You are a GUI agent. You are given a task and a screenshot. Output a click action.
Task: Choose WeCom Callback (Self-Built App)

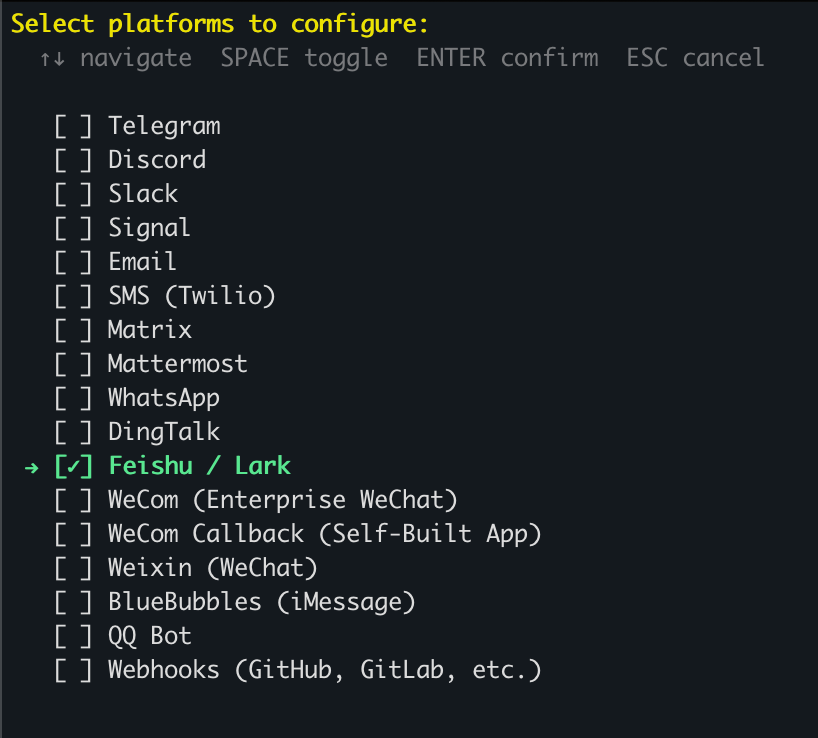tap(324, 534)
